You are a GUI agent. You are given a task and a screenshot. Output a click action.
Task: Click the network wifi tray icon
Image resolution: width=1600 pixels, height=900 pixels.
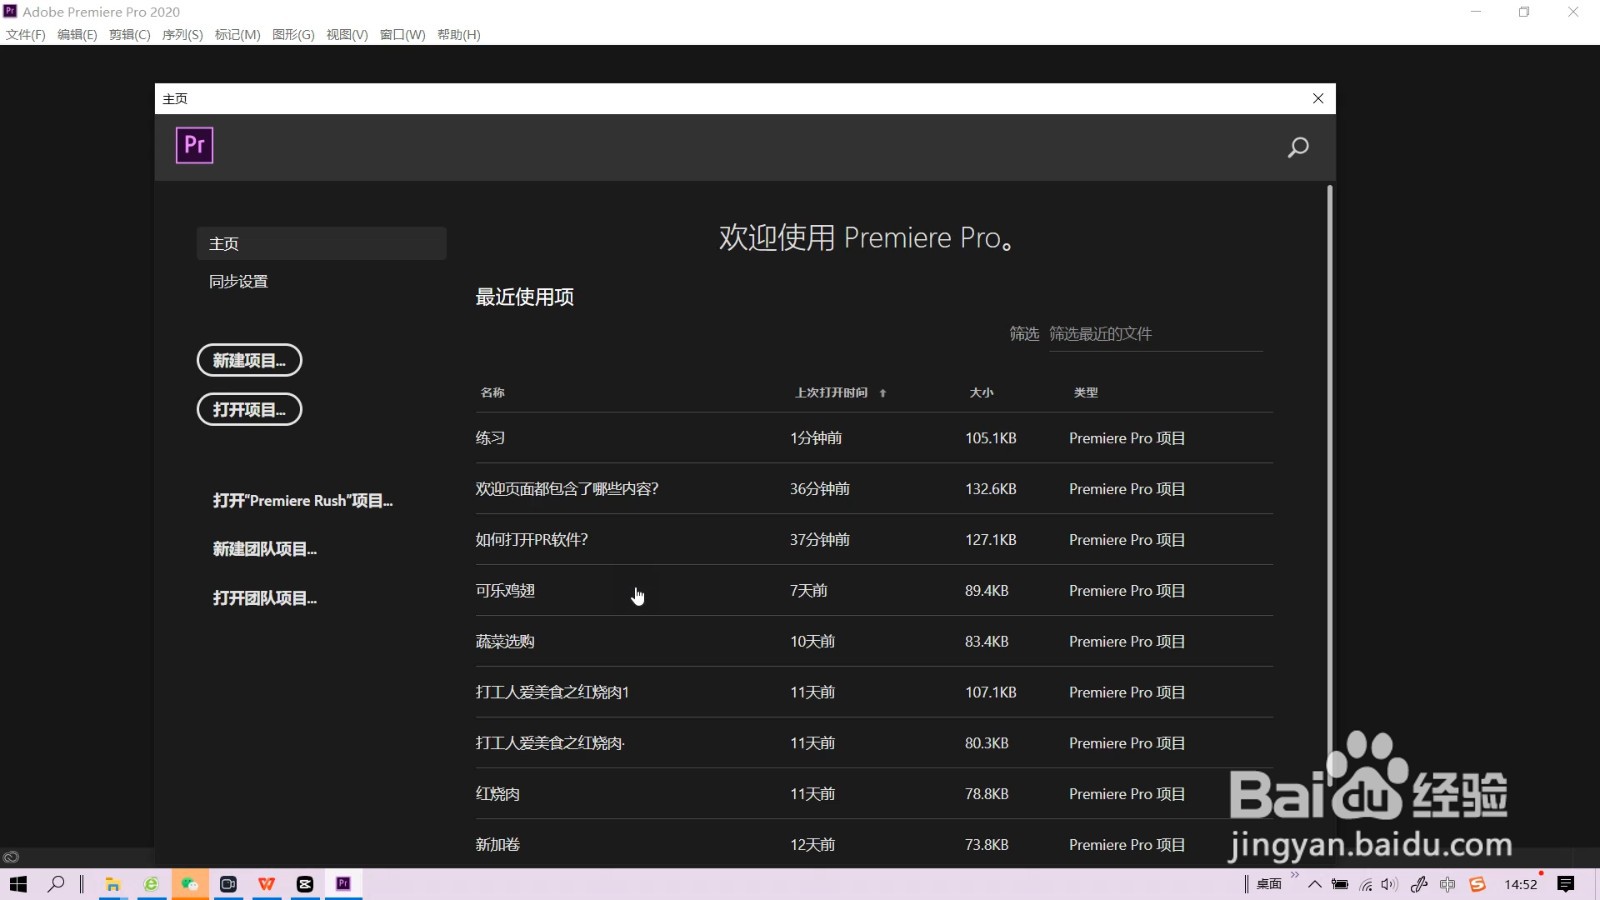click(1366, 884)
